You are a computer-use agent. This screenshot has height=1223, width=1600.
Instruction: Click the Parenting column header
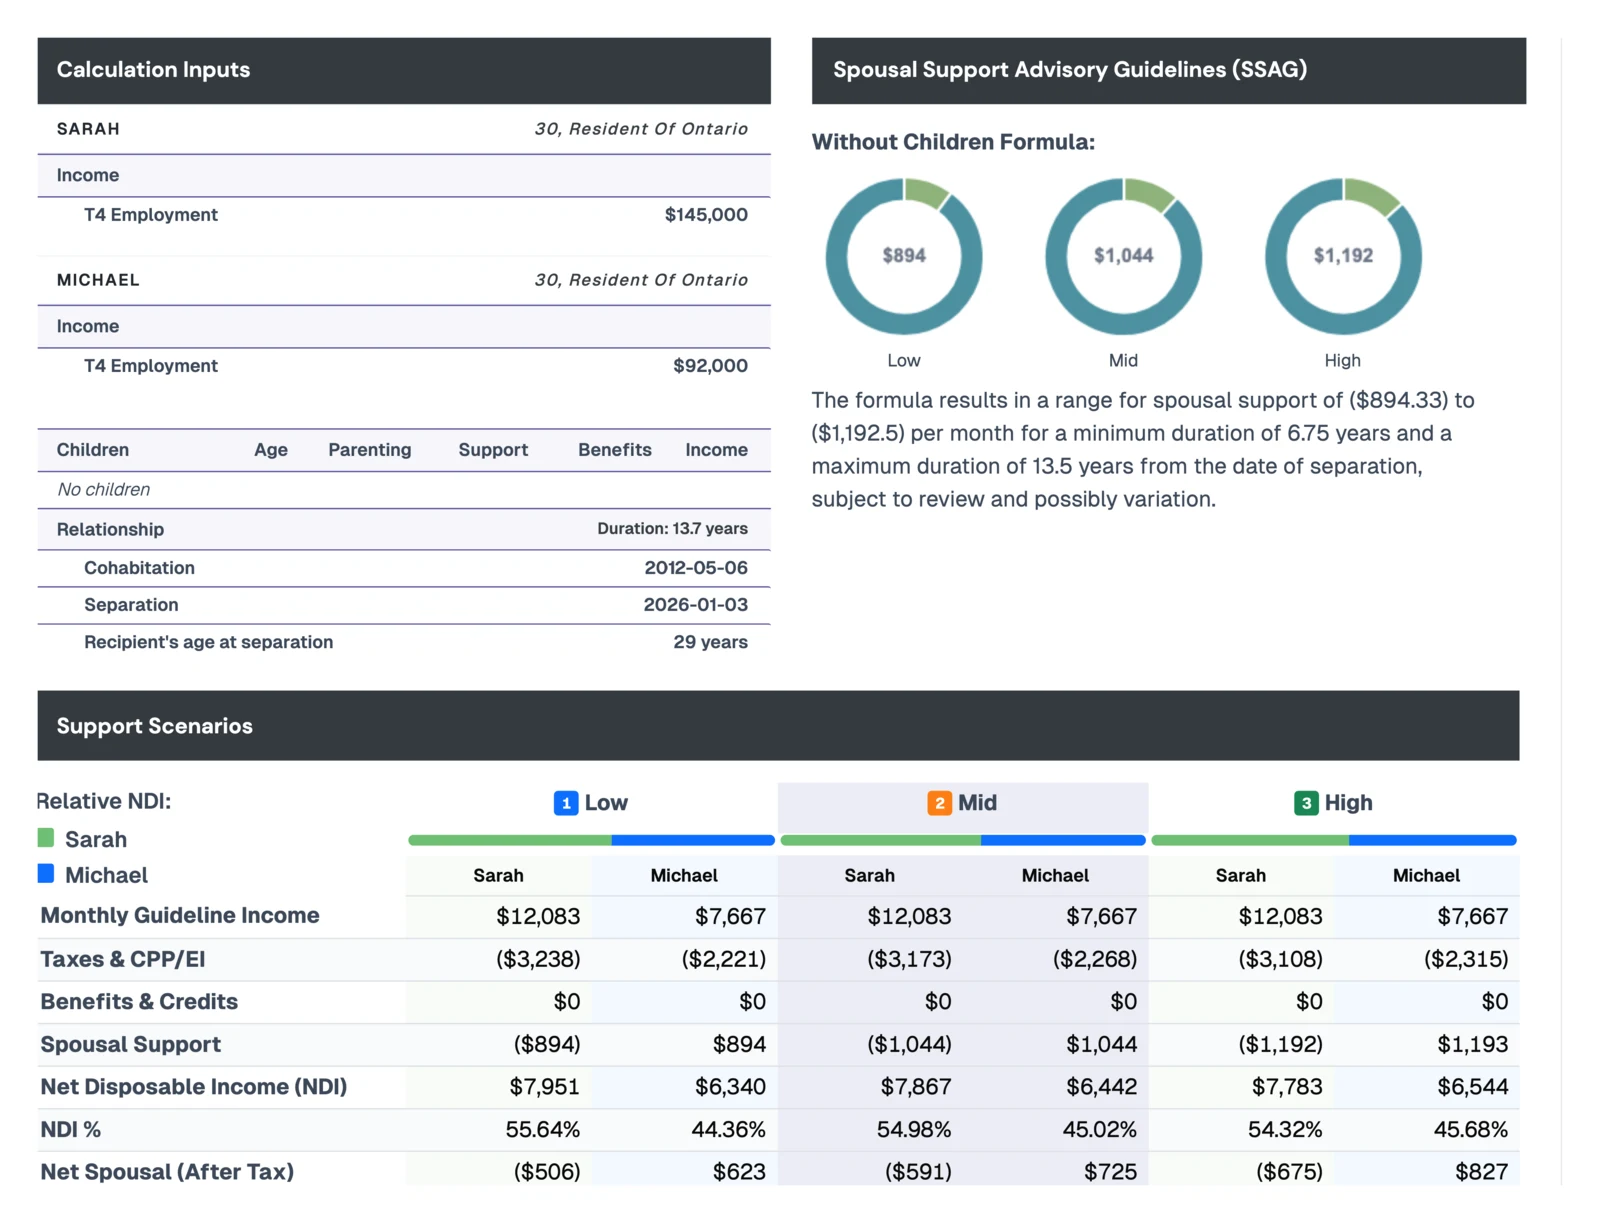click(x=370, y=450)
